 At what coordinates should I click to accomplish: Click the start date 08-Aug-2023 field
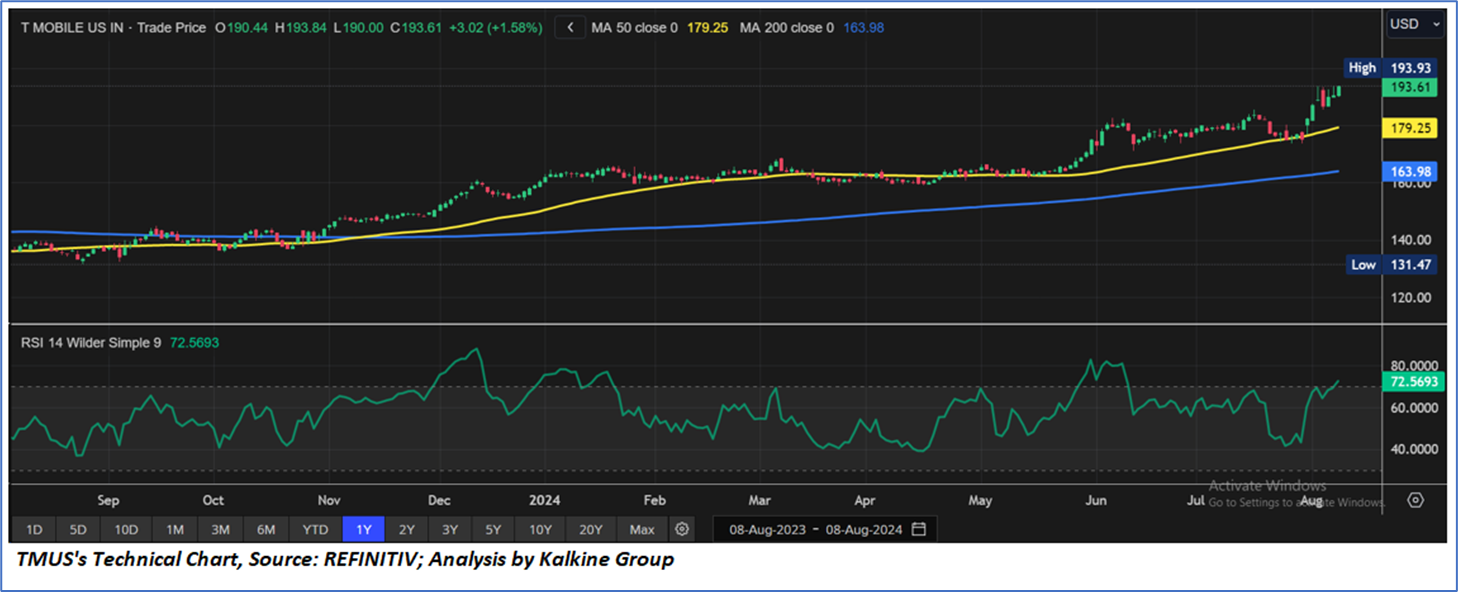766,529
